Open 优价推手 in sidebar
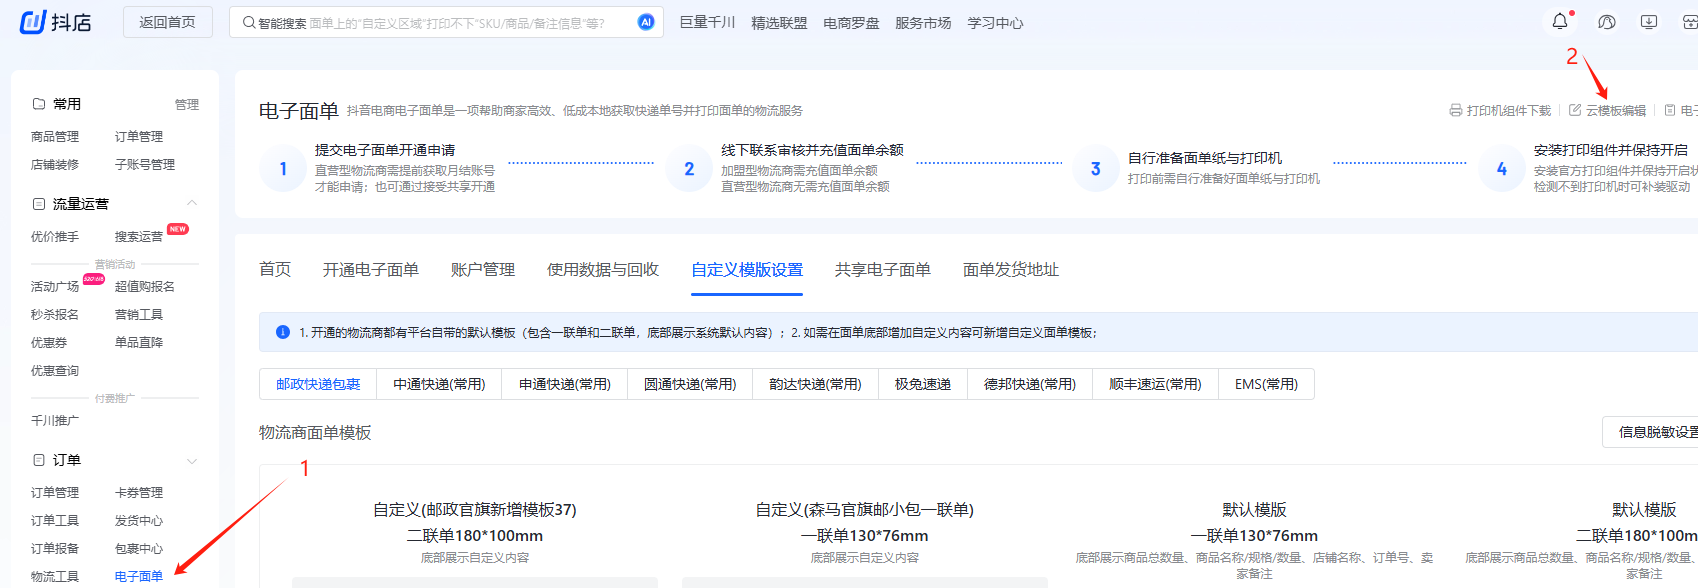Image resolution: width=1698 pixels, height=588 pixels. click(55, 236)
